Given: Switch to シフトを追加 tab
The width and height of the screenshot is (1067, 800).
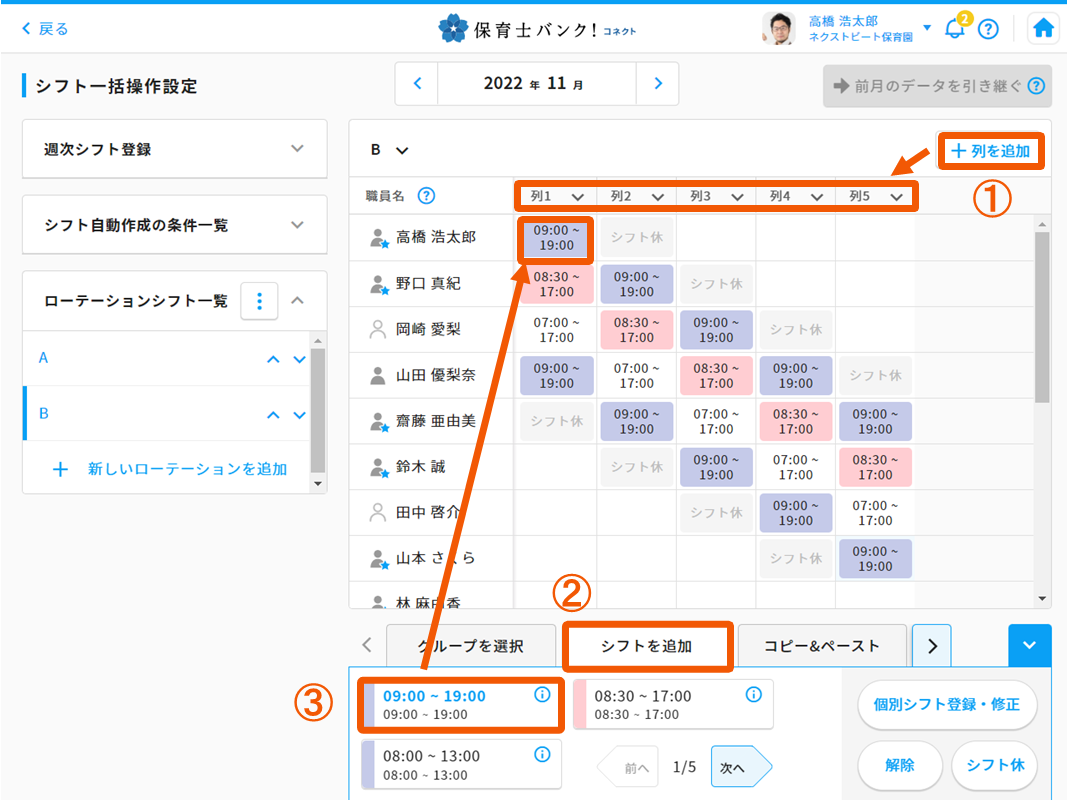Looking at the screenshot, I should coord(647,646).
